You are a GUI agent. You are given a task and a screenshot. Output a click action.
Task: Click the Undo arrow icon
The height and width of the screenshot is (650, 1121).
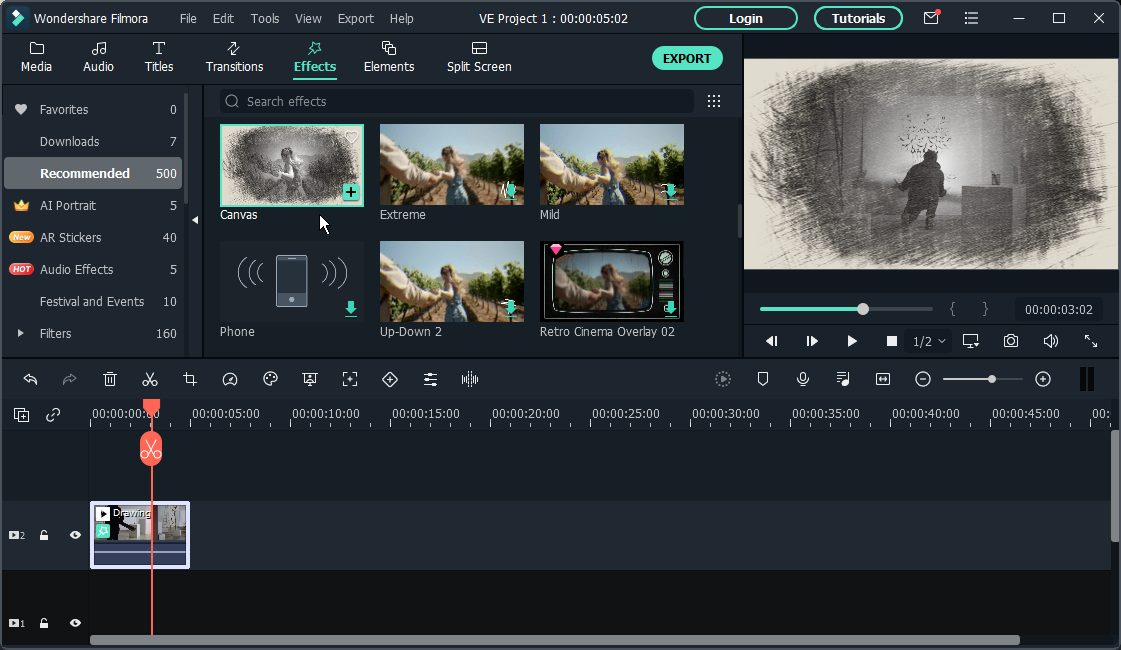(30, 379)
